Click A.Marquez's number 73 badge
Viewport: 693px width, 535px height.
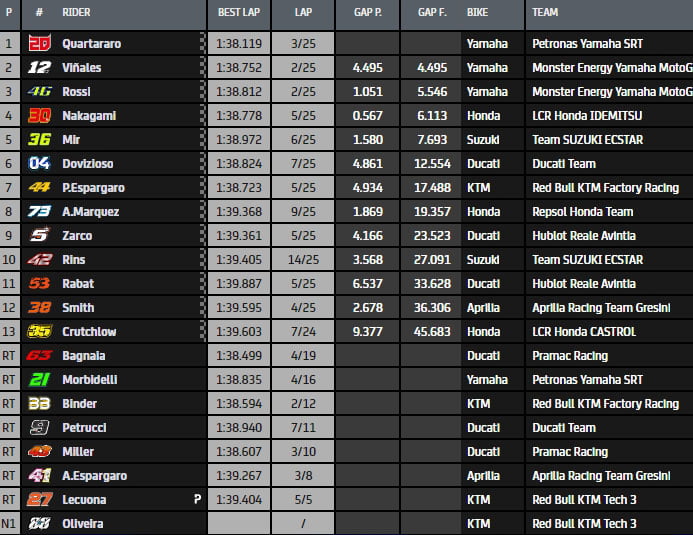click(39, 211)
